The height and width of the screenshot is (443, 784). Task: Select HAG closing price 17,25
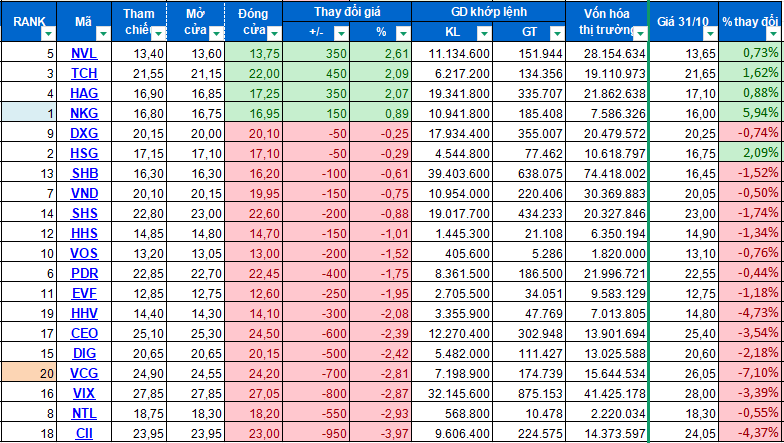coord(254,94)
